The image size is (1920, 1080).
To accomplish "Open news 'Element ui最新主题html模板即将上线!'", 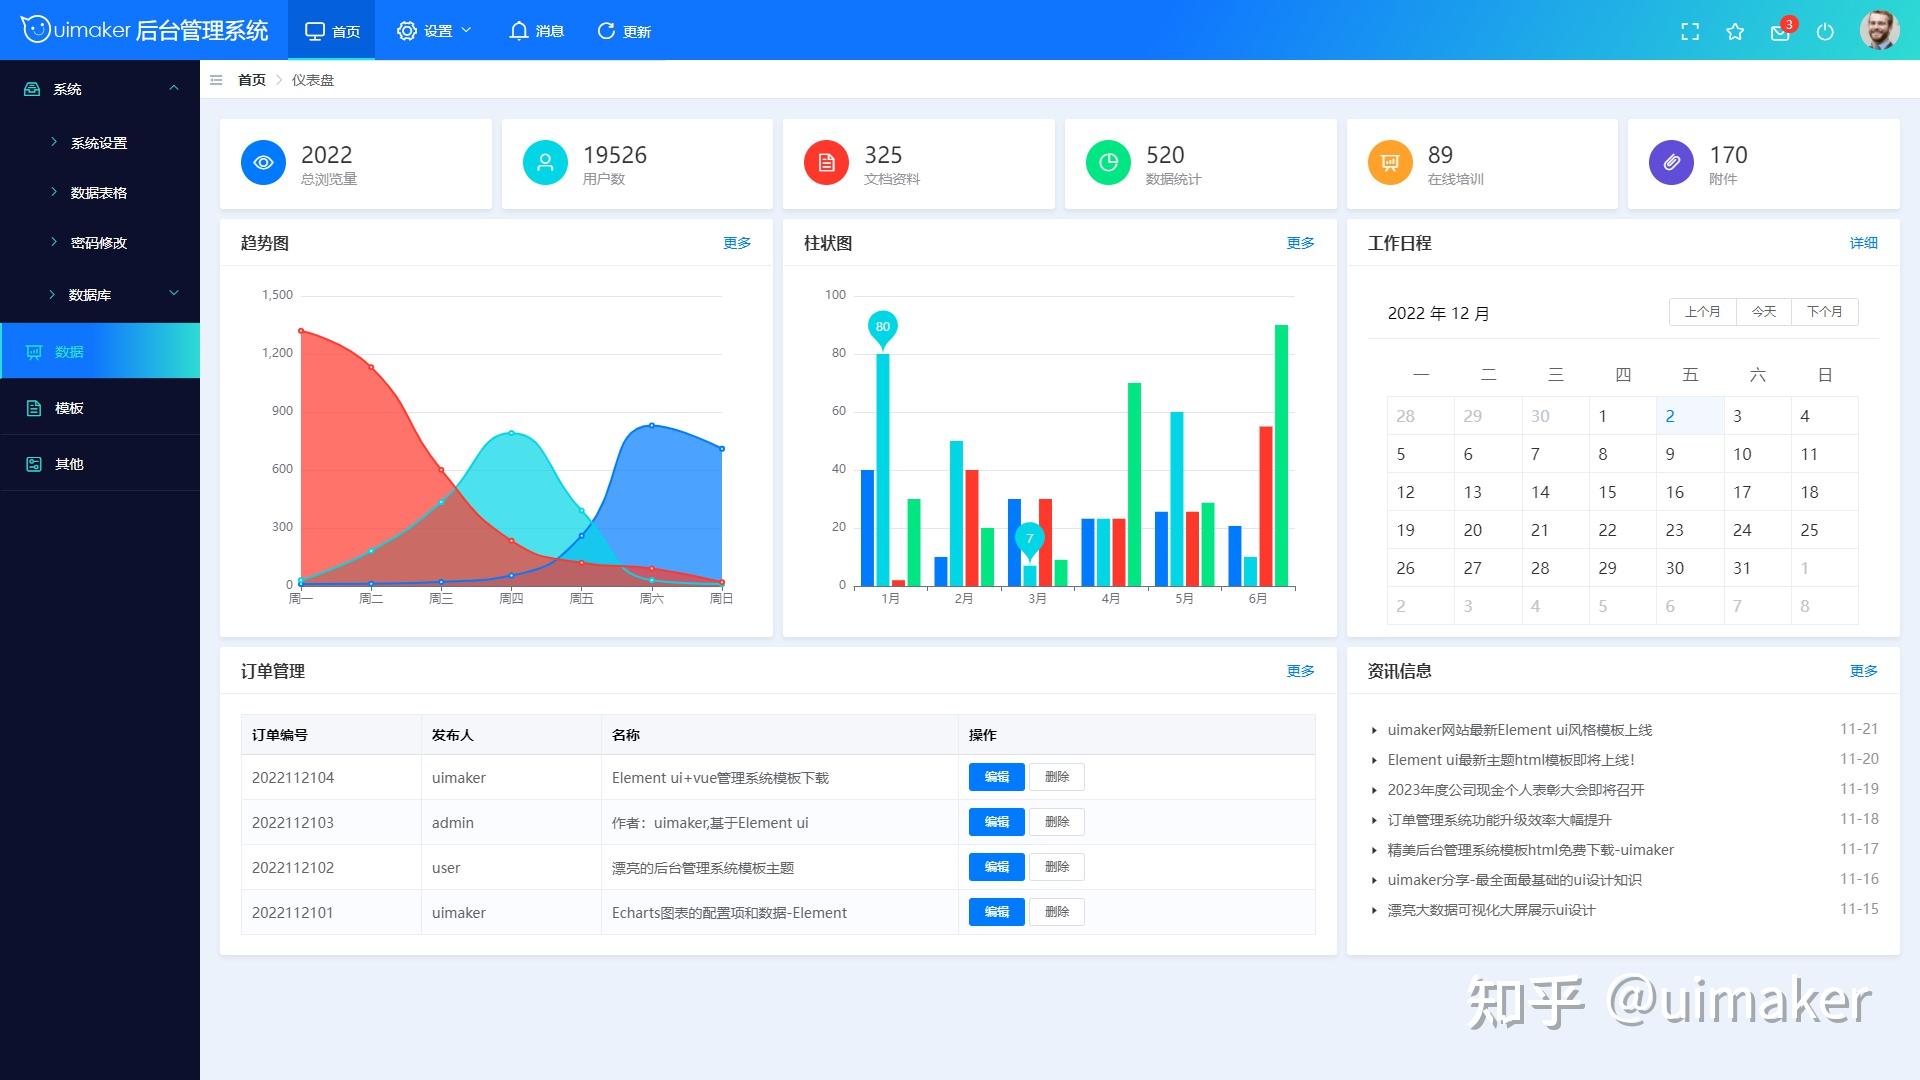I will click(1511, 760).
